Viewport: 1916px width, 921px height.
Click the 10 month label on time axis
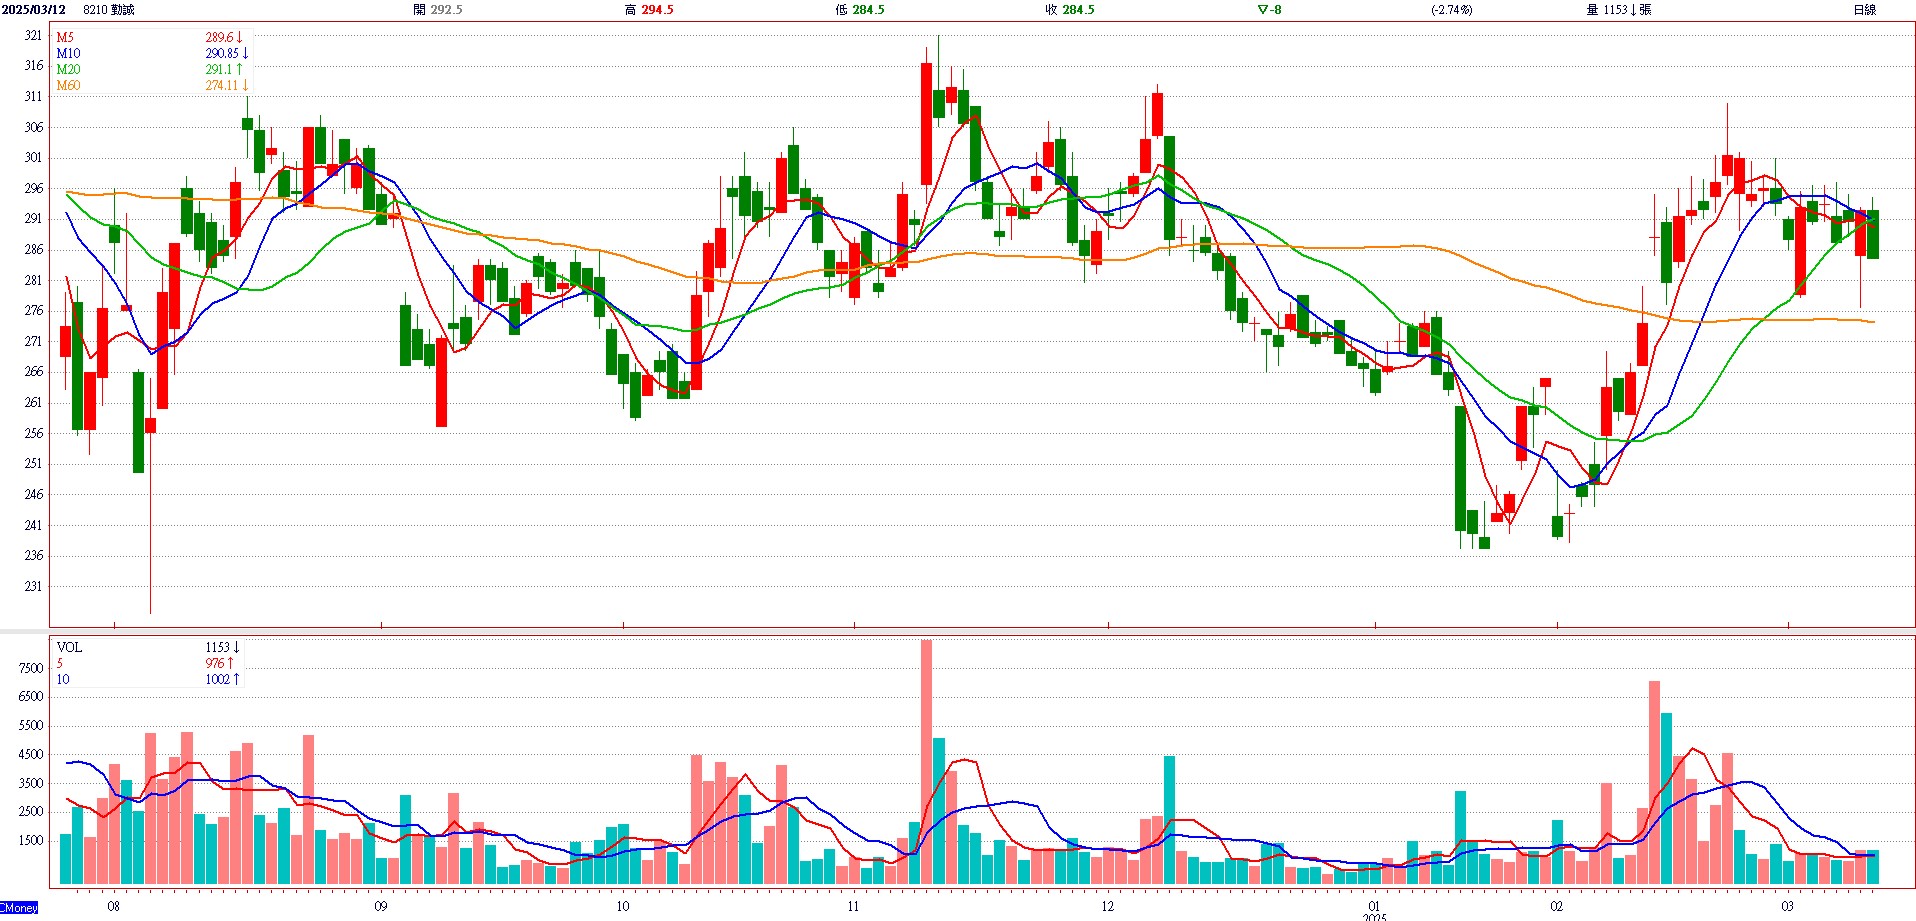pyautogui.click(x=622, y=906)
